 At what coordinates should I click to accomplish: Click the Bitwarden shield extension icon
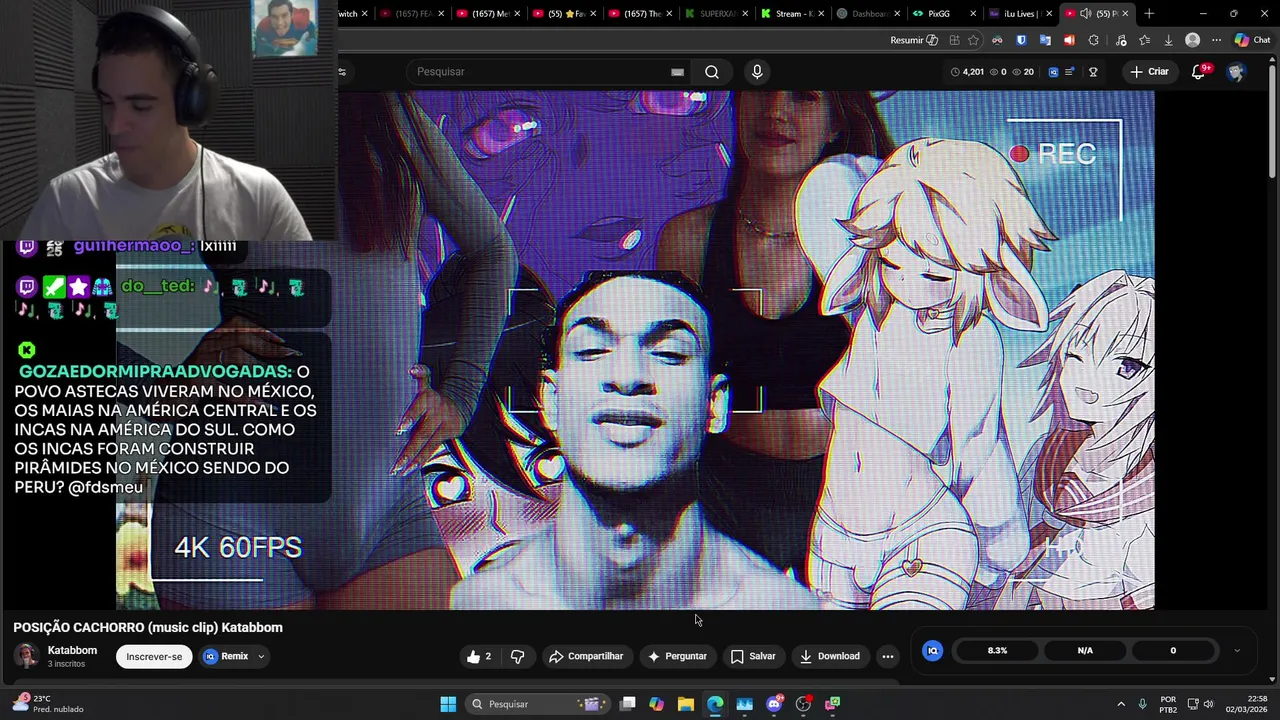pos(1021,40)
